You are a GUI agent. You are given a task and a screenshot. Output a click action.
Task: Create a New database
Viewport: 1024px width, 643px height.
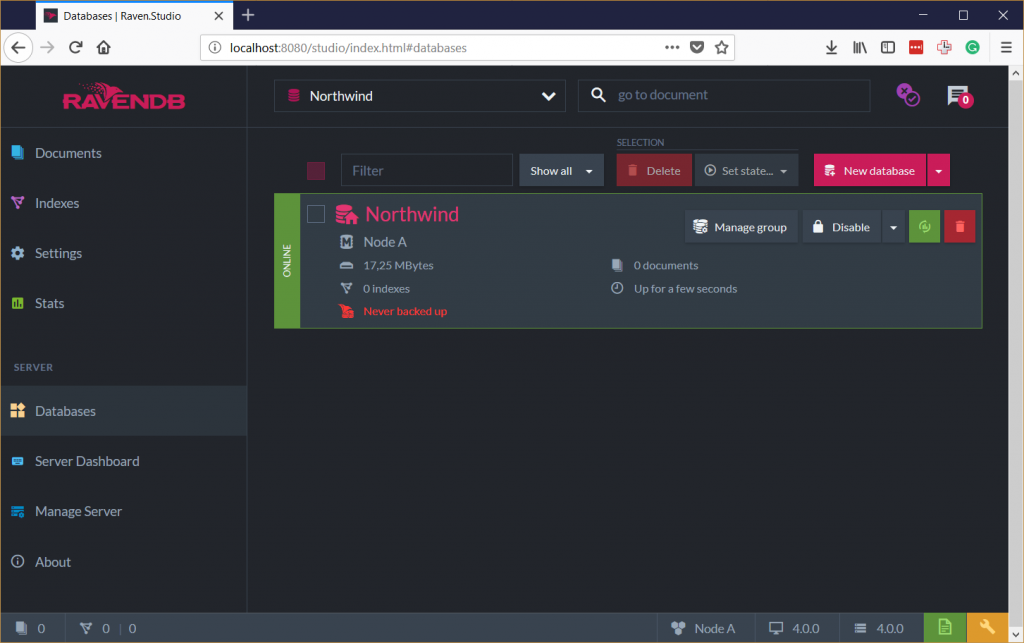click(x=869, y=170)
